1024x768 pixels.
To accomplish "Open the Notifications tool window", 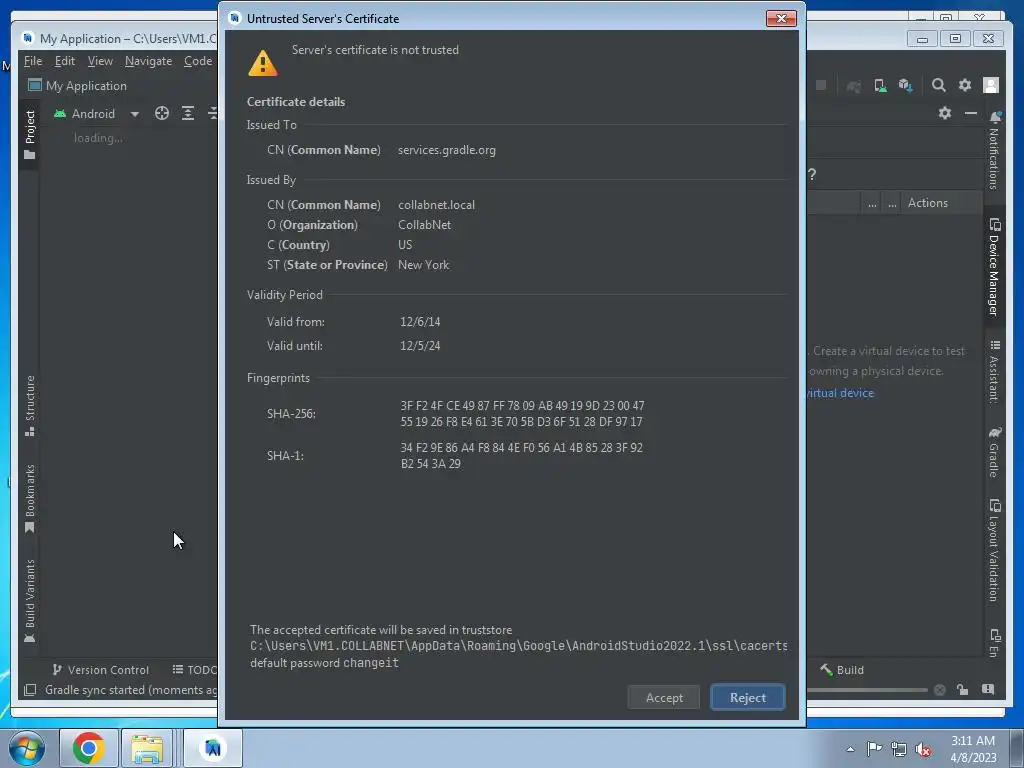I will [x=995, y=151].
